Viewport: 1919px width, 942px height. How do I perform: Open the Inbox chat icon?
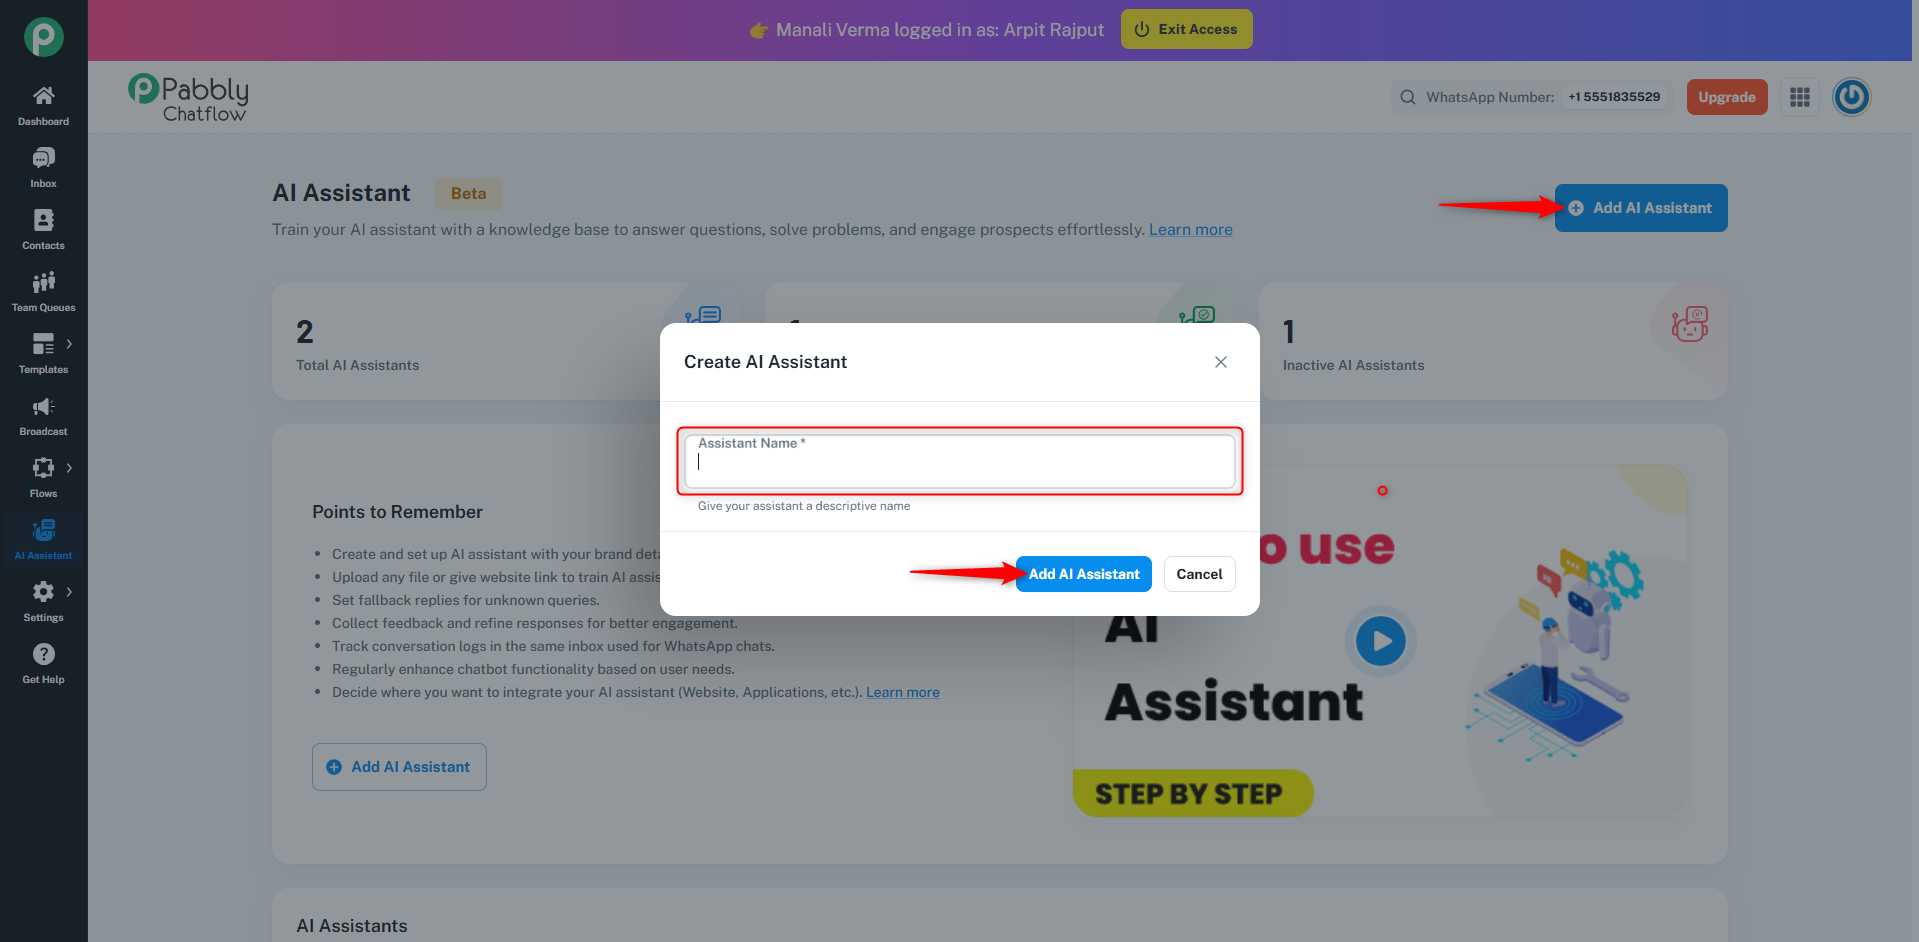tap(43, 158)
